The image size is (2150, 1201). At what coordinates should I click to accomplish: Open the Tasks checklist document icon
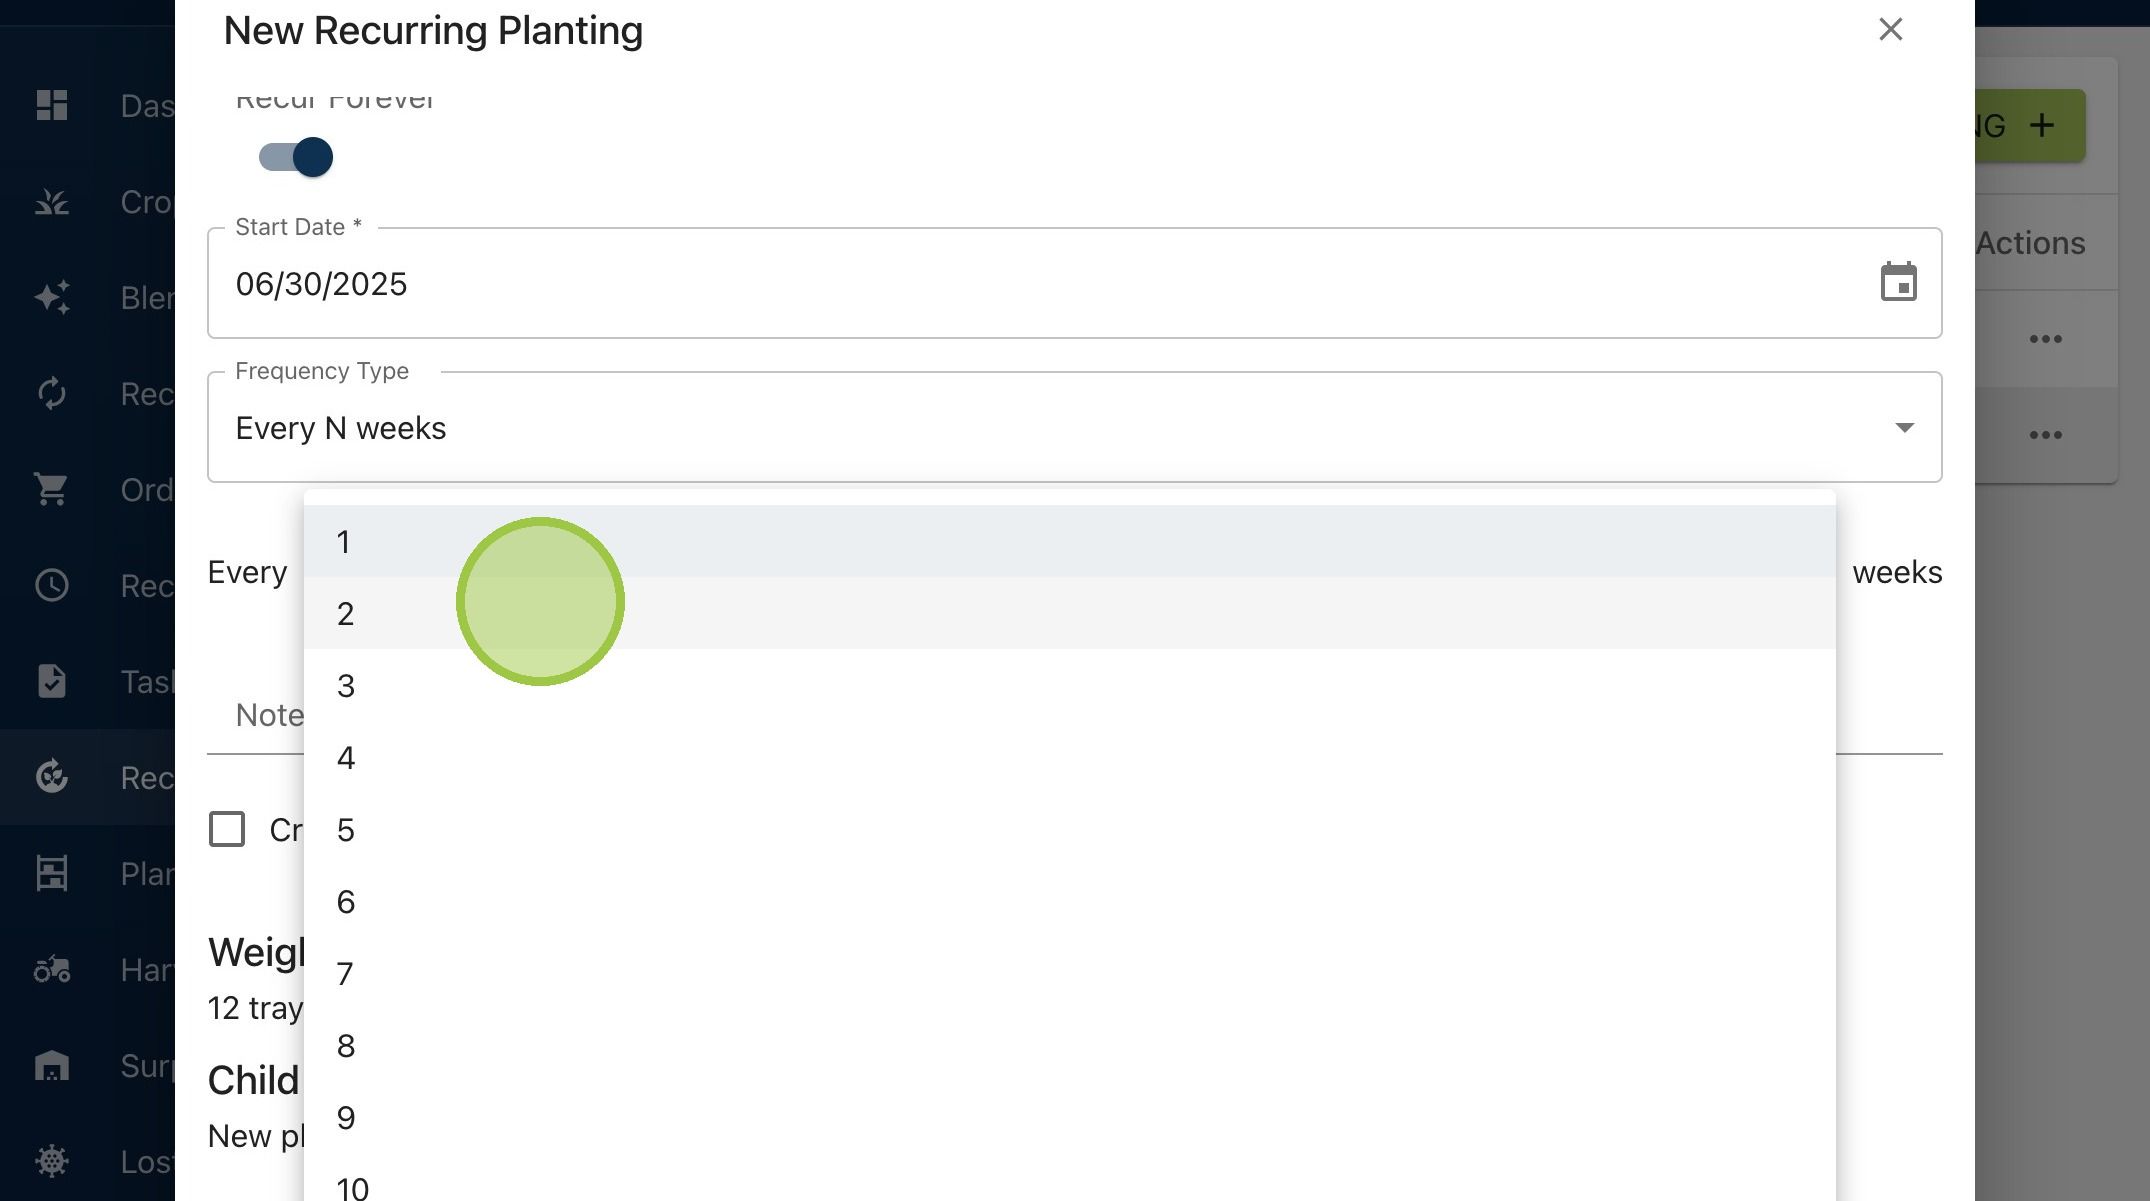pos(51,681)
